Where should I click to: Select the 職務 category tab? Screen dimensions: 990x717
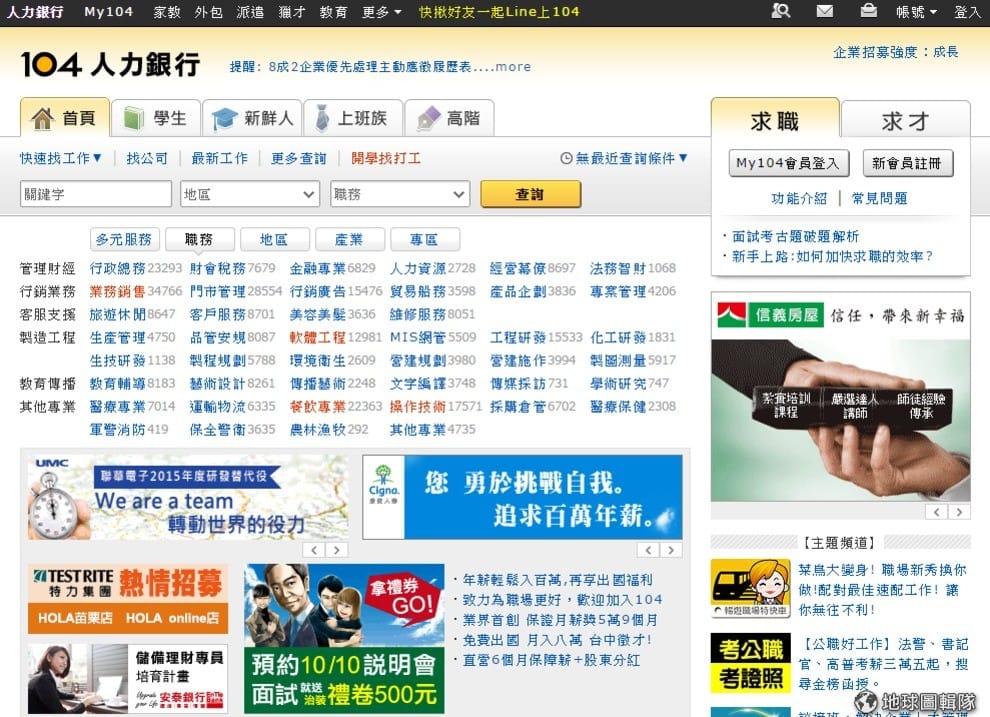tap(200, 239)
